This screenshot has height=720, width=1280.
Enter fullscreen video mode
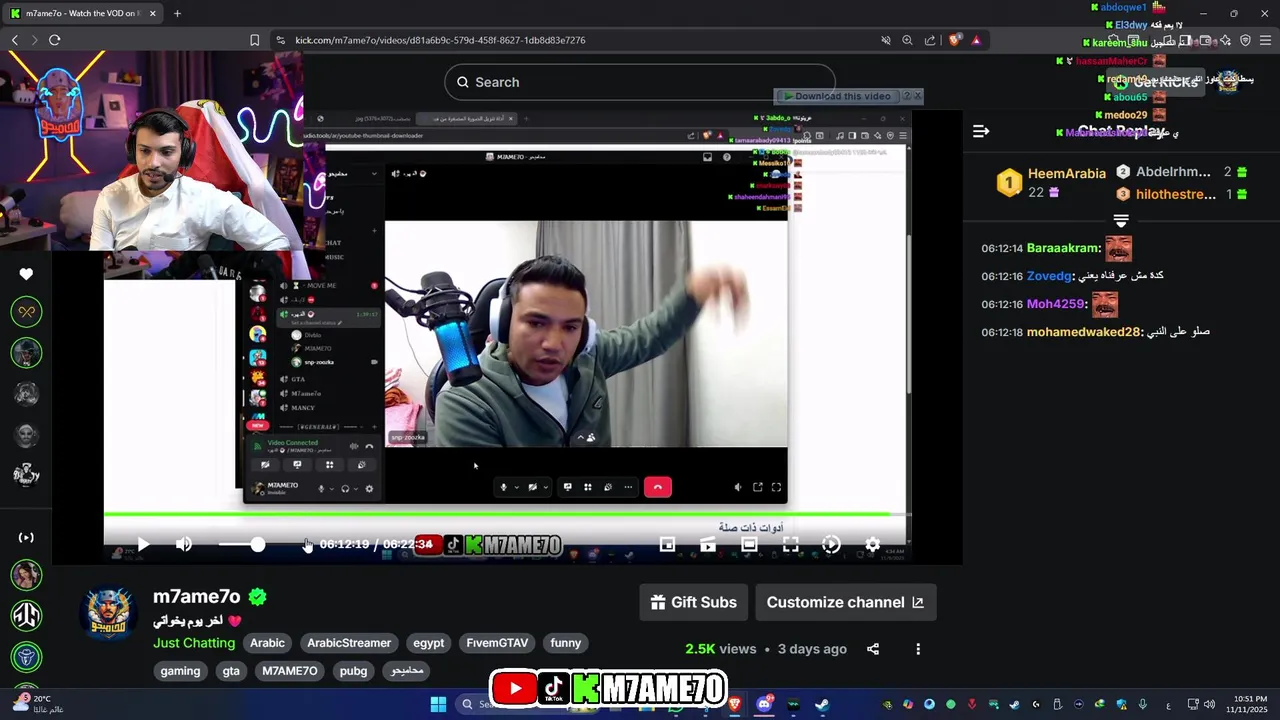tap(790, 544)
